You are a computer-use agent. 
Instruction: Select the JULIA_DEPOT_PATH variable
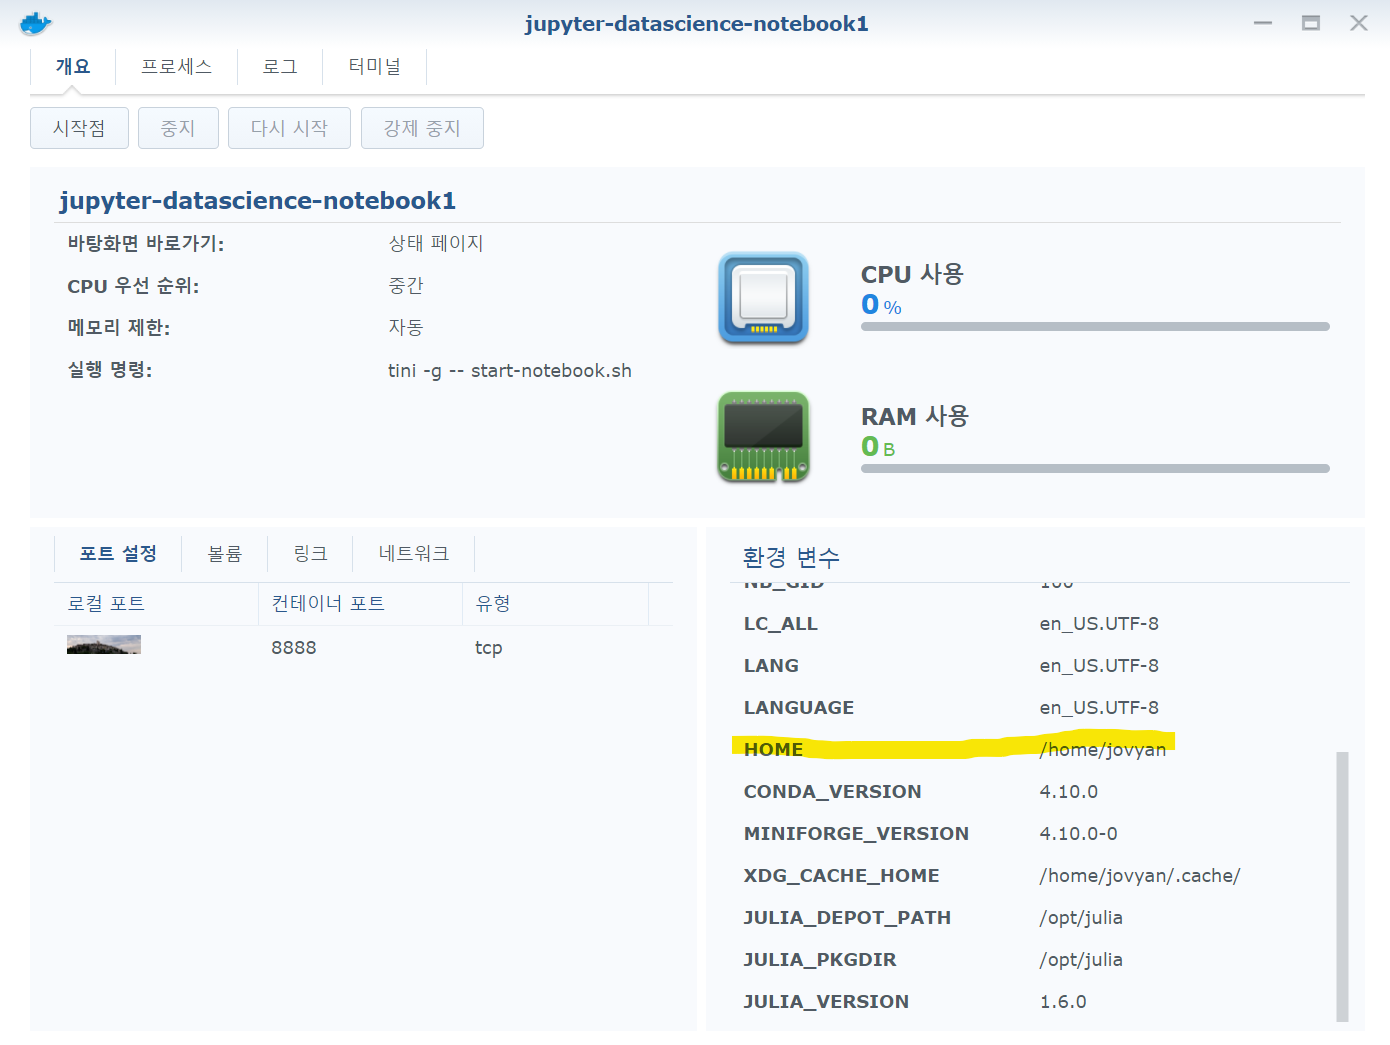[x=847, y=917]
